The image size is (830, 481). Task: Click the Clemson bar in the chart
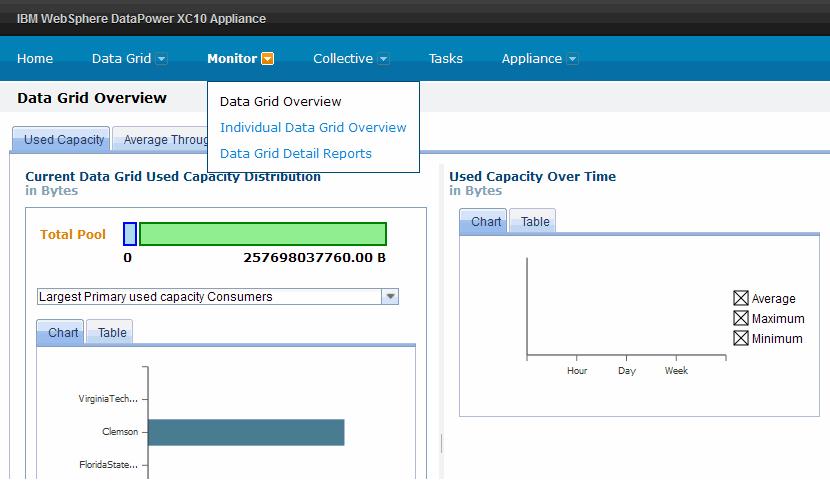click(x=246, y=432)
